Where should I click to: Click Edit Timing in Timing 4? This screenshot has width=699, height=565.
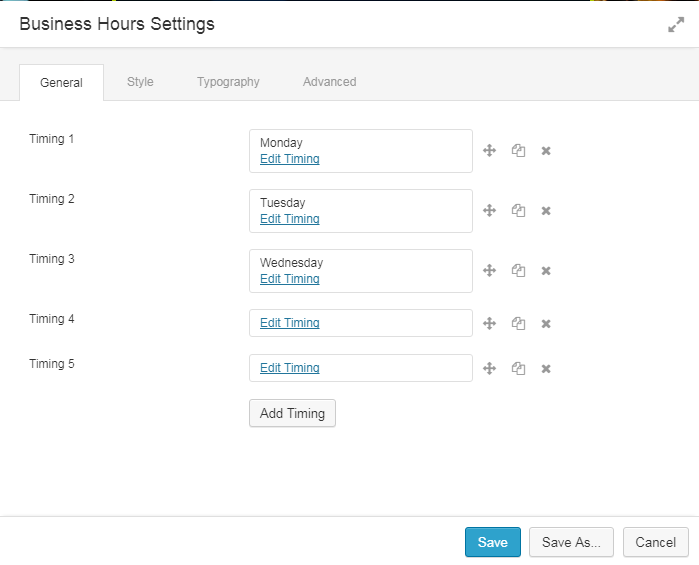click(x=290, y=323)
